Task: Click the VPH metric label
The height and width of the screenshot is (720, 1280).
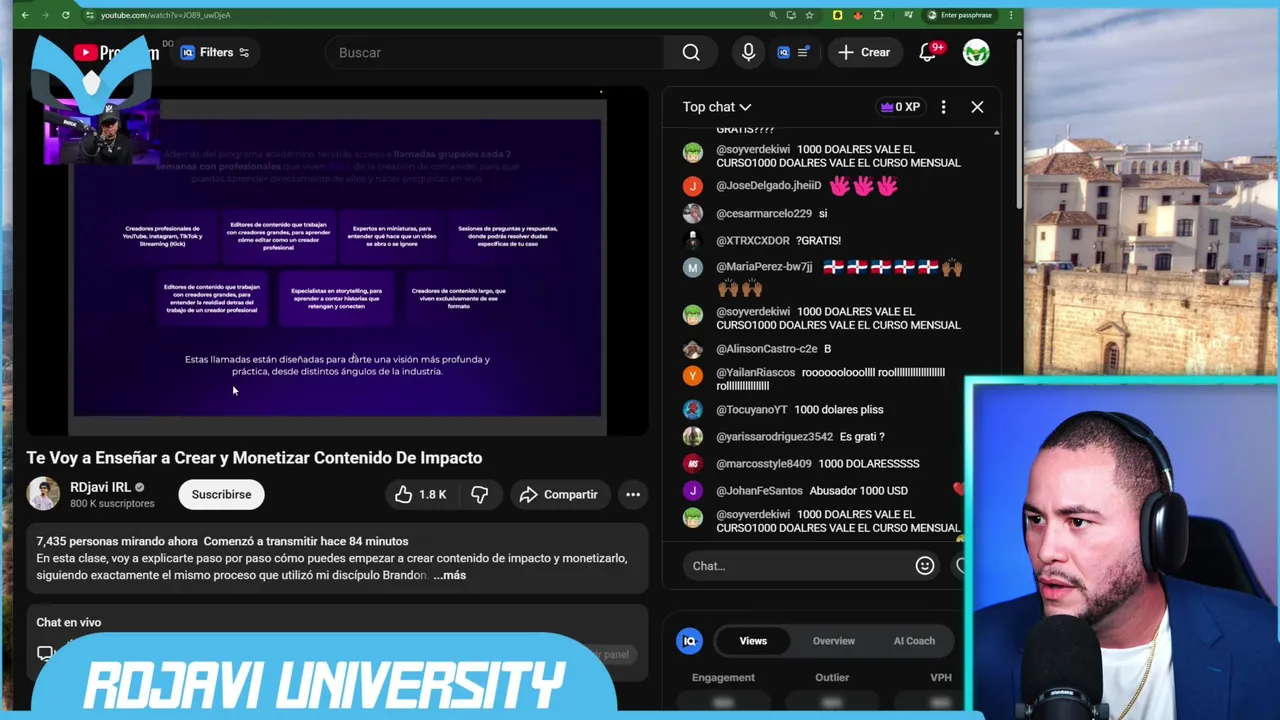Action: (x=941, y=677)
